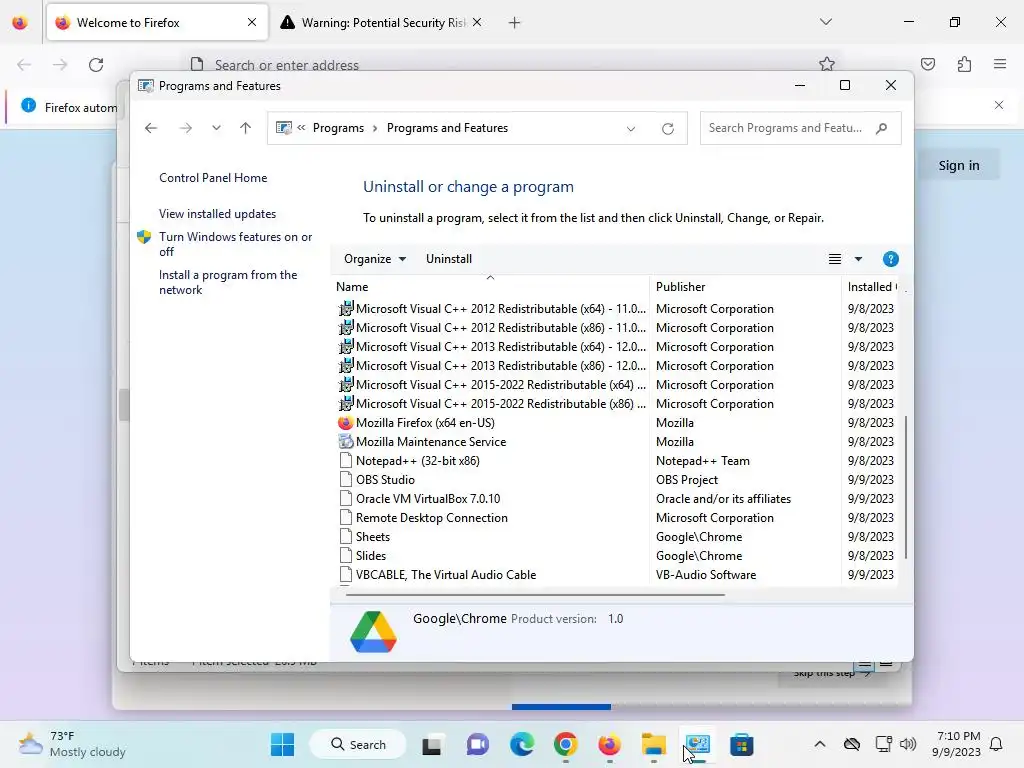Click Install a program from the network

[x=228, y=282]
